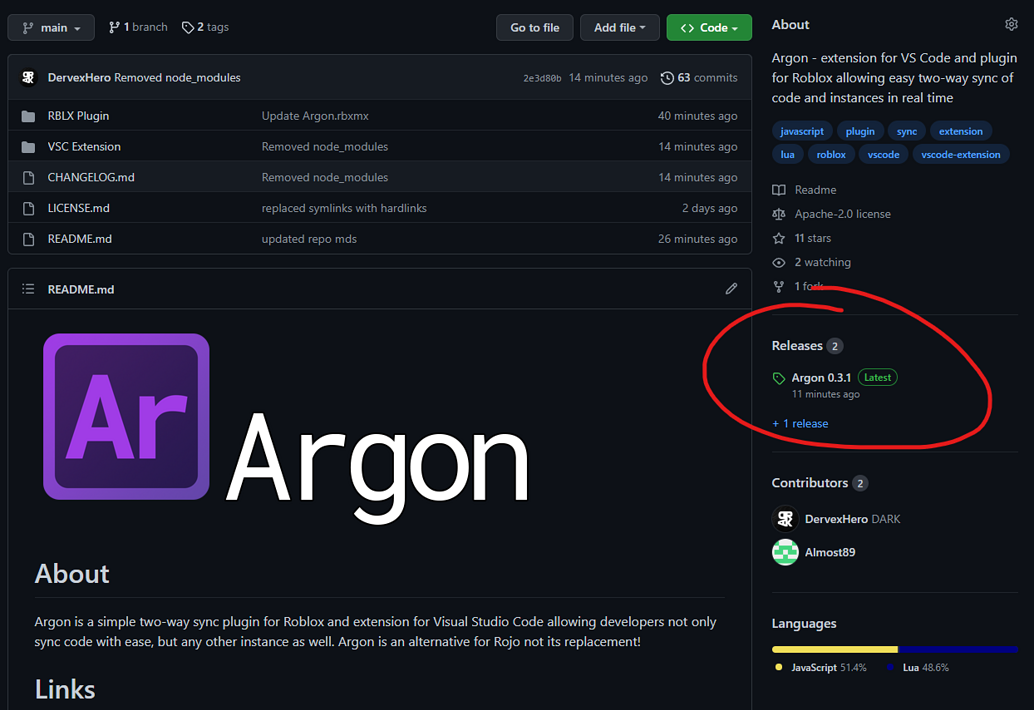
Task: Toggle watching the repository
Action: click(x=778, y=262)
